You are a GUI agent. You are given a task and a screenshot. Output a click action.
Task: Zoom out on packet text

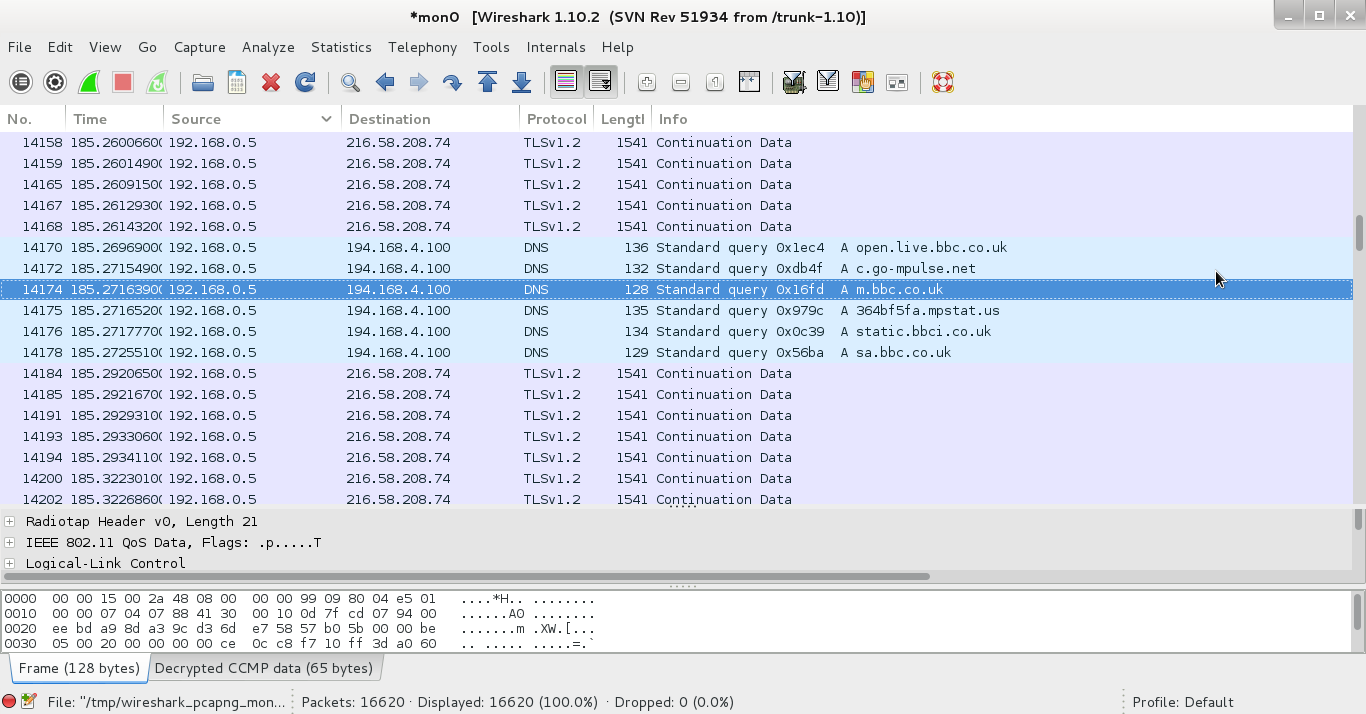(680, 82)
